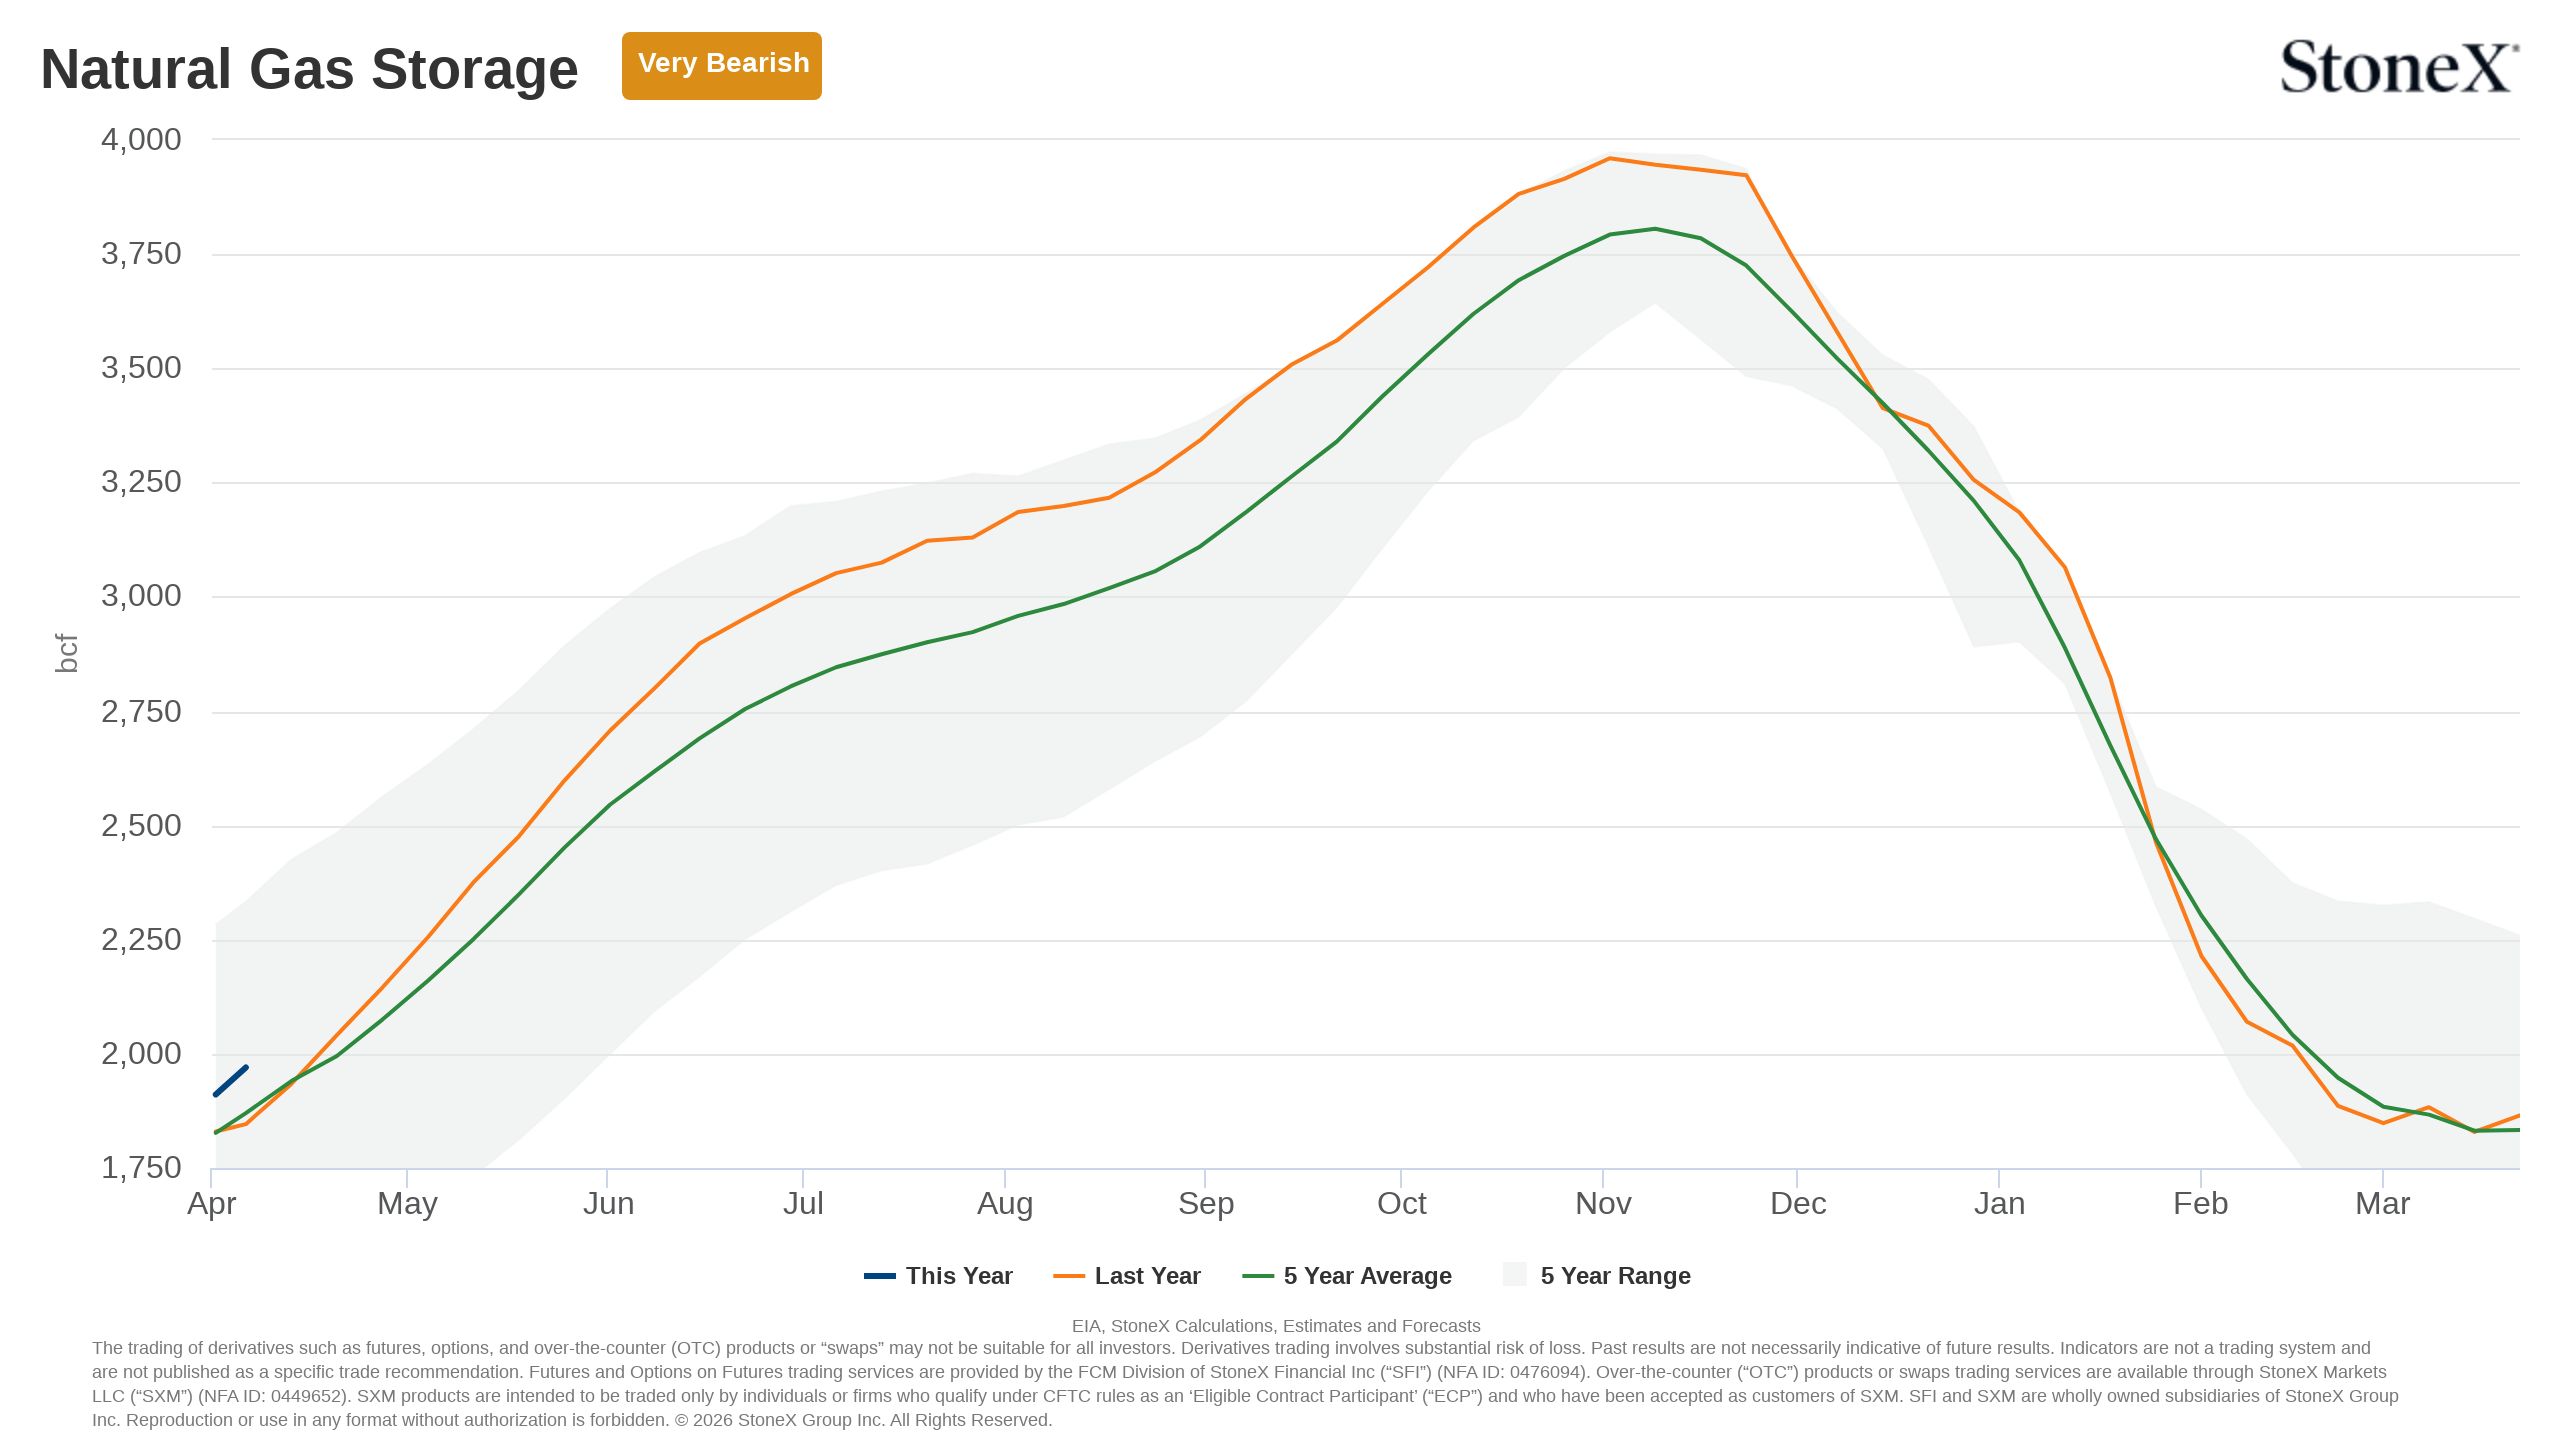This screenshot has height=1440, width=2560.
Task: Click the bcf y-axis title
Action: click(66, 653)
